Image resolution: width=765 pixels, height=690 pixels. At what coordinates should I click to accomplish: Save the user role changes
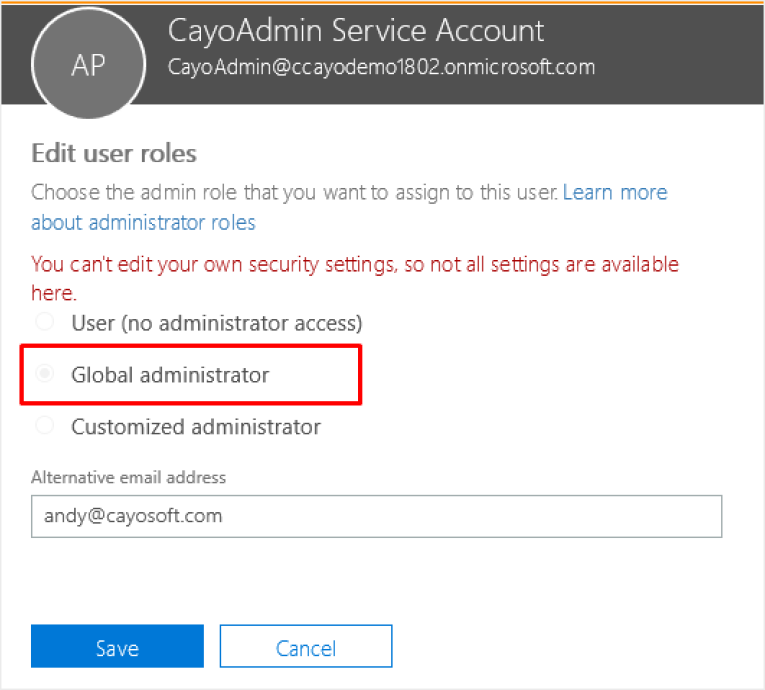117,646
